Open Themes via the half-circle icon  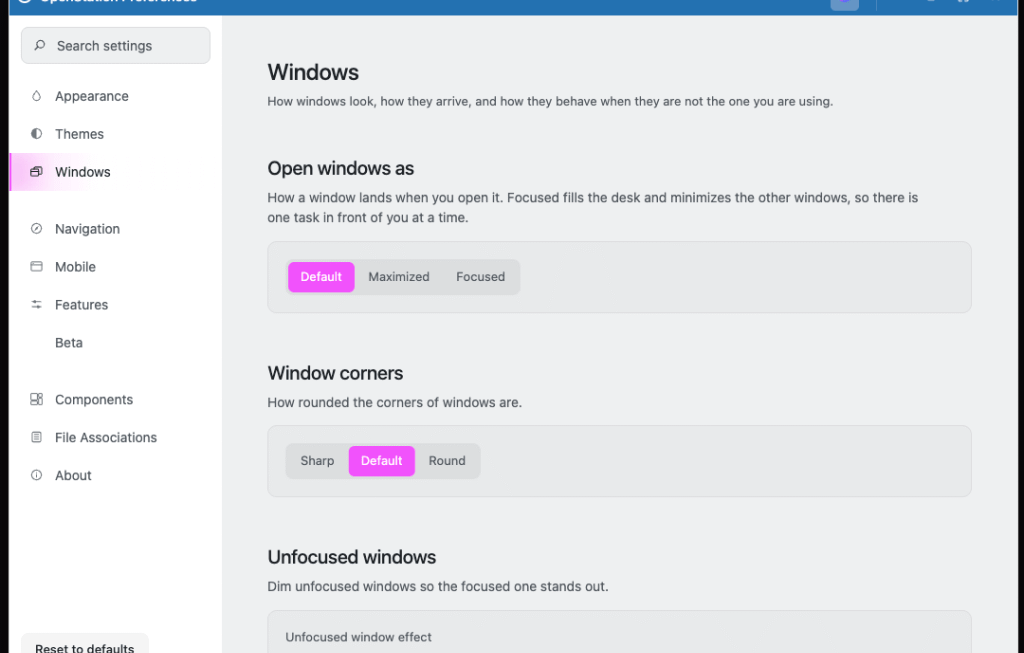tap(37, 134)
